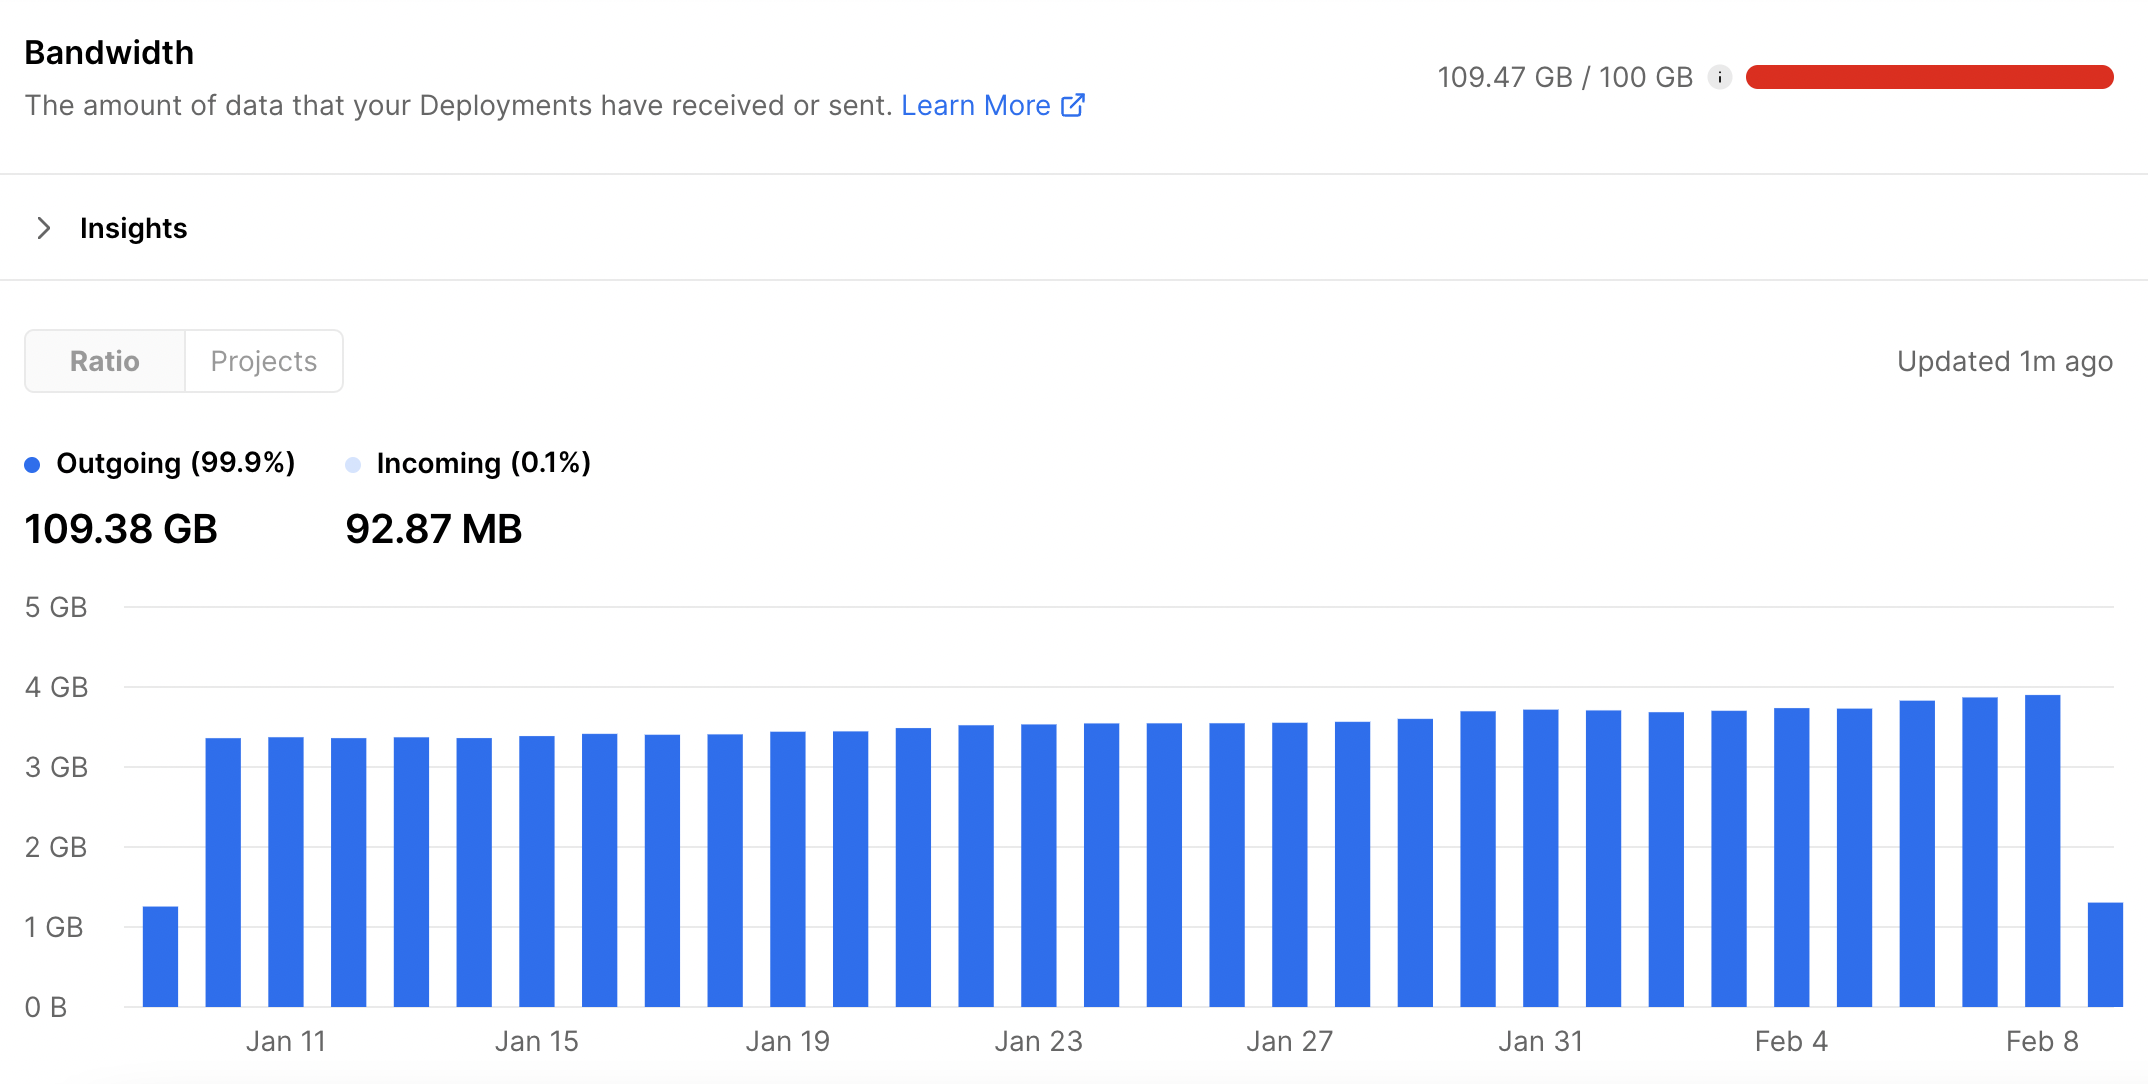Open the Learn More bandwidth documentation
This screenshot has width=2148, height=1084.
976,104
